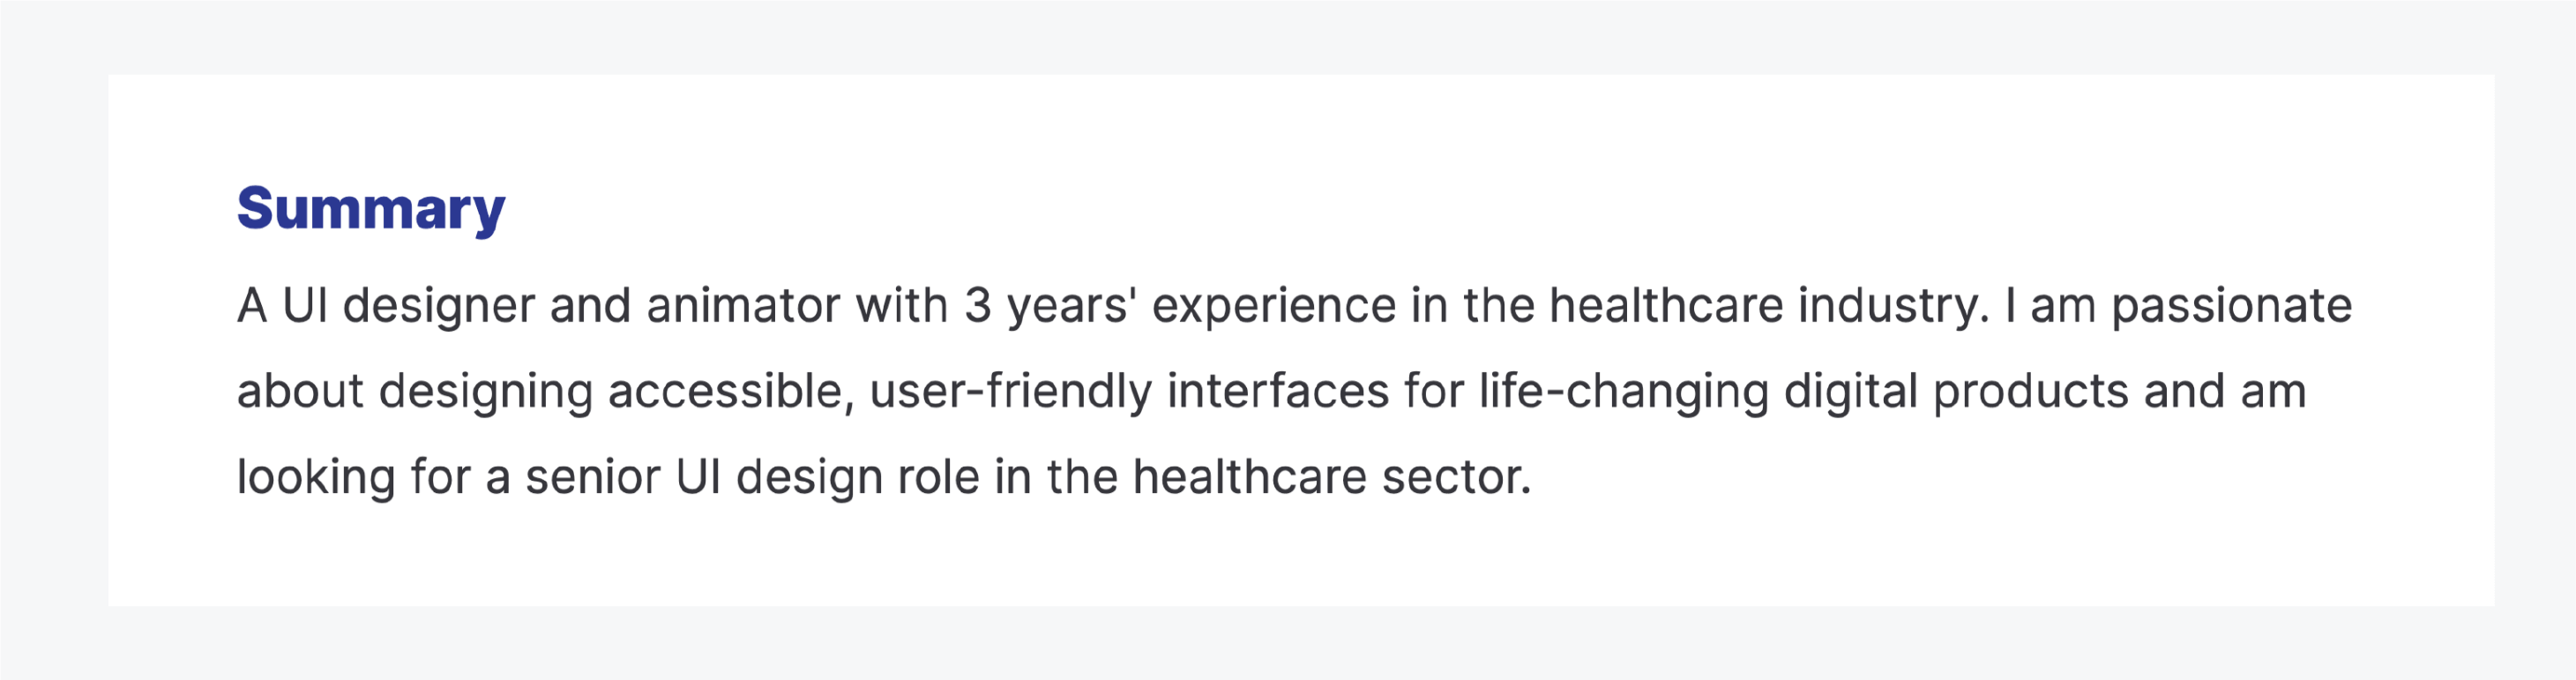This screenshot has height=680, width=2576.
Task: Click the Summary heading
Action: (x=371, y=208)
